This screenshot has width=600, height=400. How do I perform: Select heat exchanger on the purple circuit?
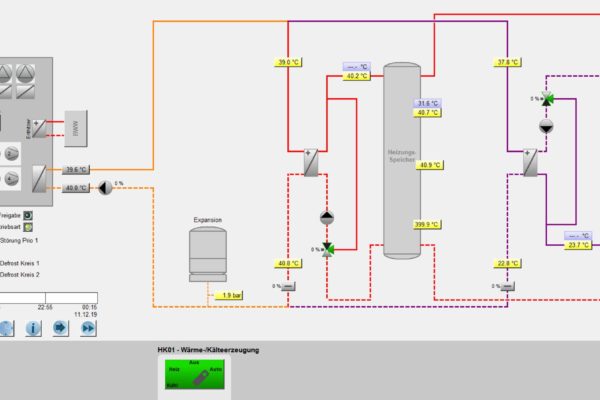pyautogui.click(x=530, y=163)
